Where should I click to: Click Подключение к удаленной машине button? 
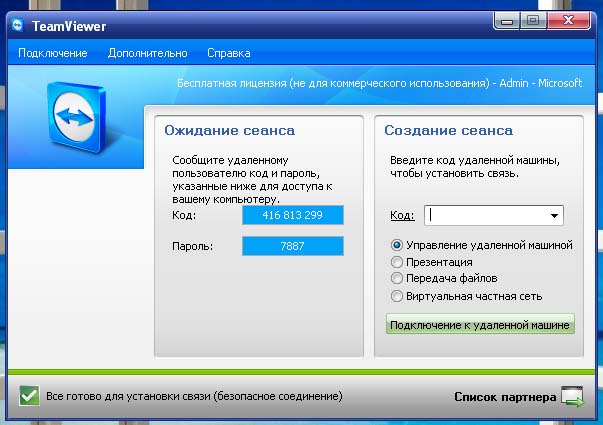(480, 324)
